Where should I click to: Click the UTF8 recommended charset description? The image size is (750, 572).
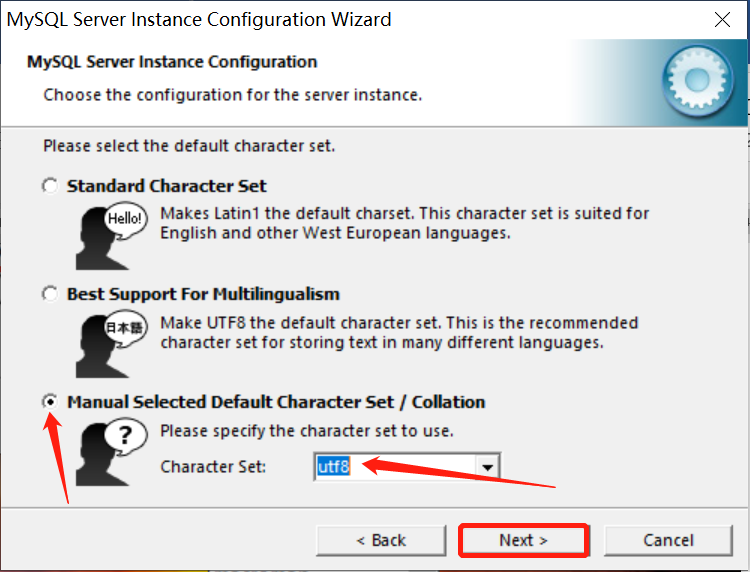point(399,332)
